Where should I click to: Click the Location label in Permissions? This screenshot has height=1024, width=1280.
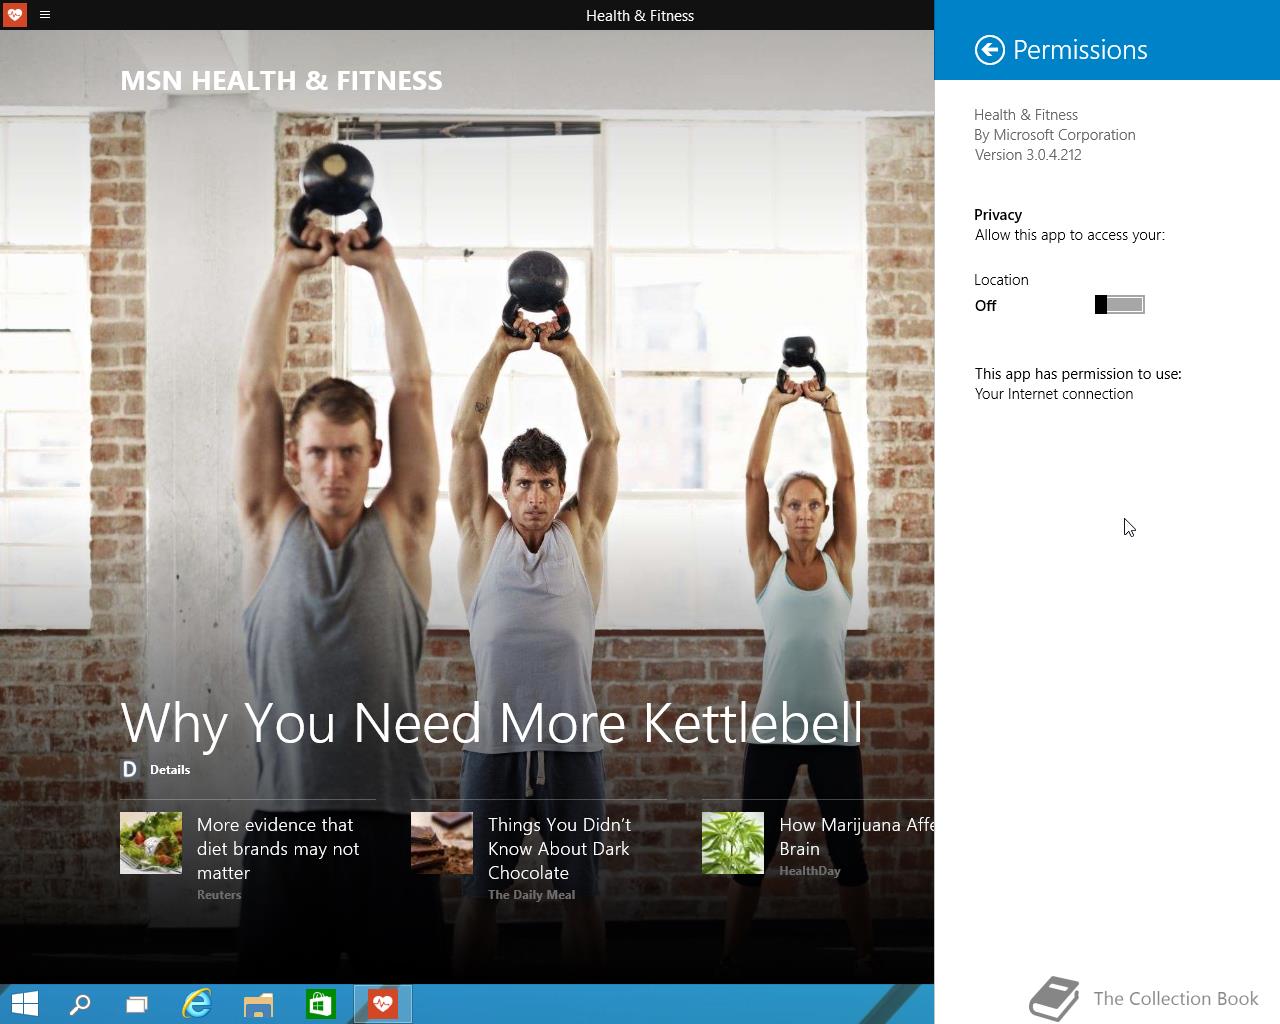click(1001, 280)
